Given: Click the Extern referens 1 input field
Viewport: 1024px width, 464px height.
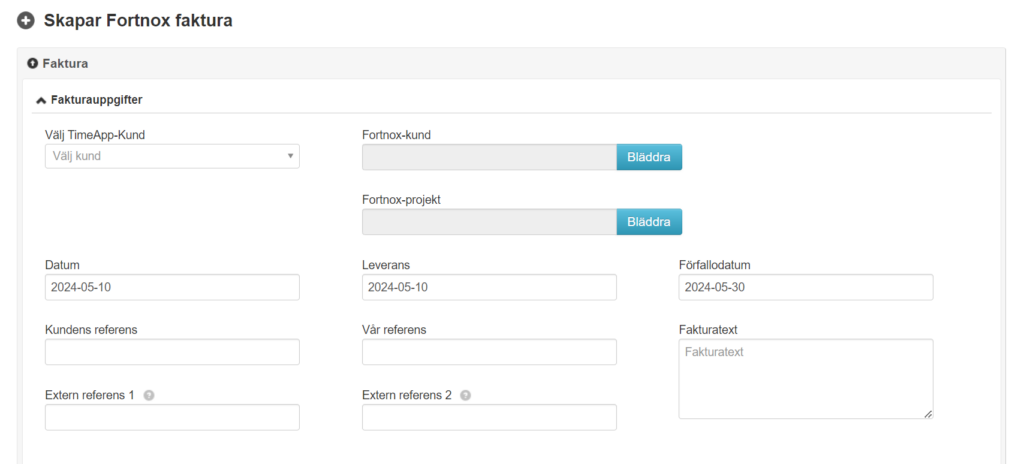Looking at the screenshot, I should (x=172, y=417).
